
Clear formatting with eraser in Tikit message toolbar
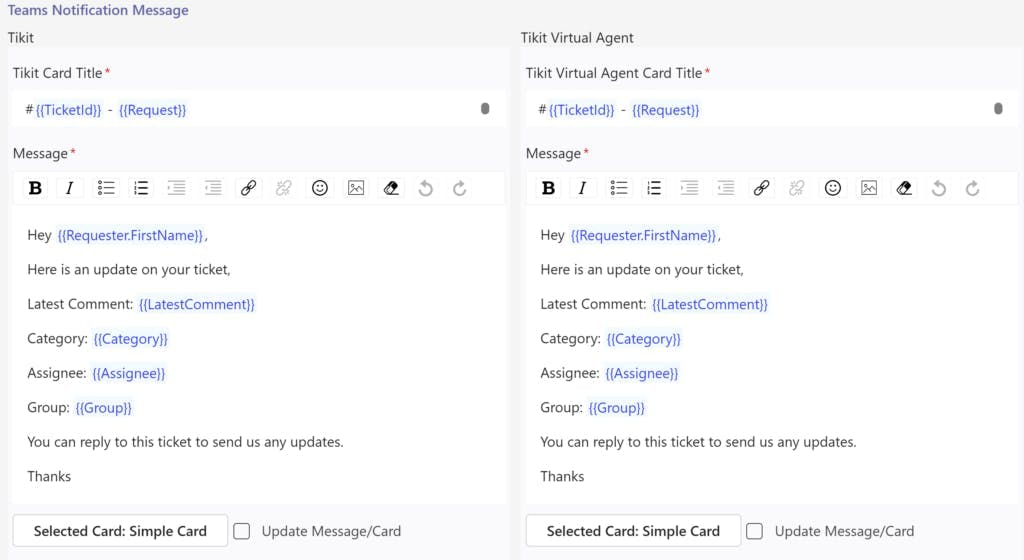click(x=391, y=188)
